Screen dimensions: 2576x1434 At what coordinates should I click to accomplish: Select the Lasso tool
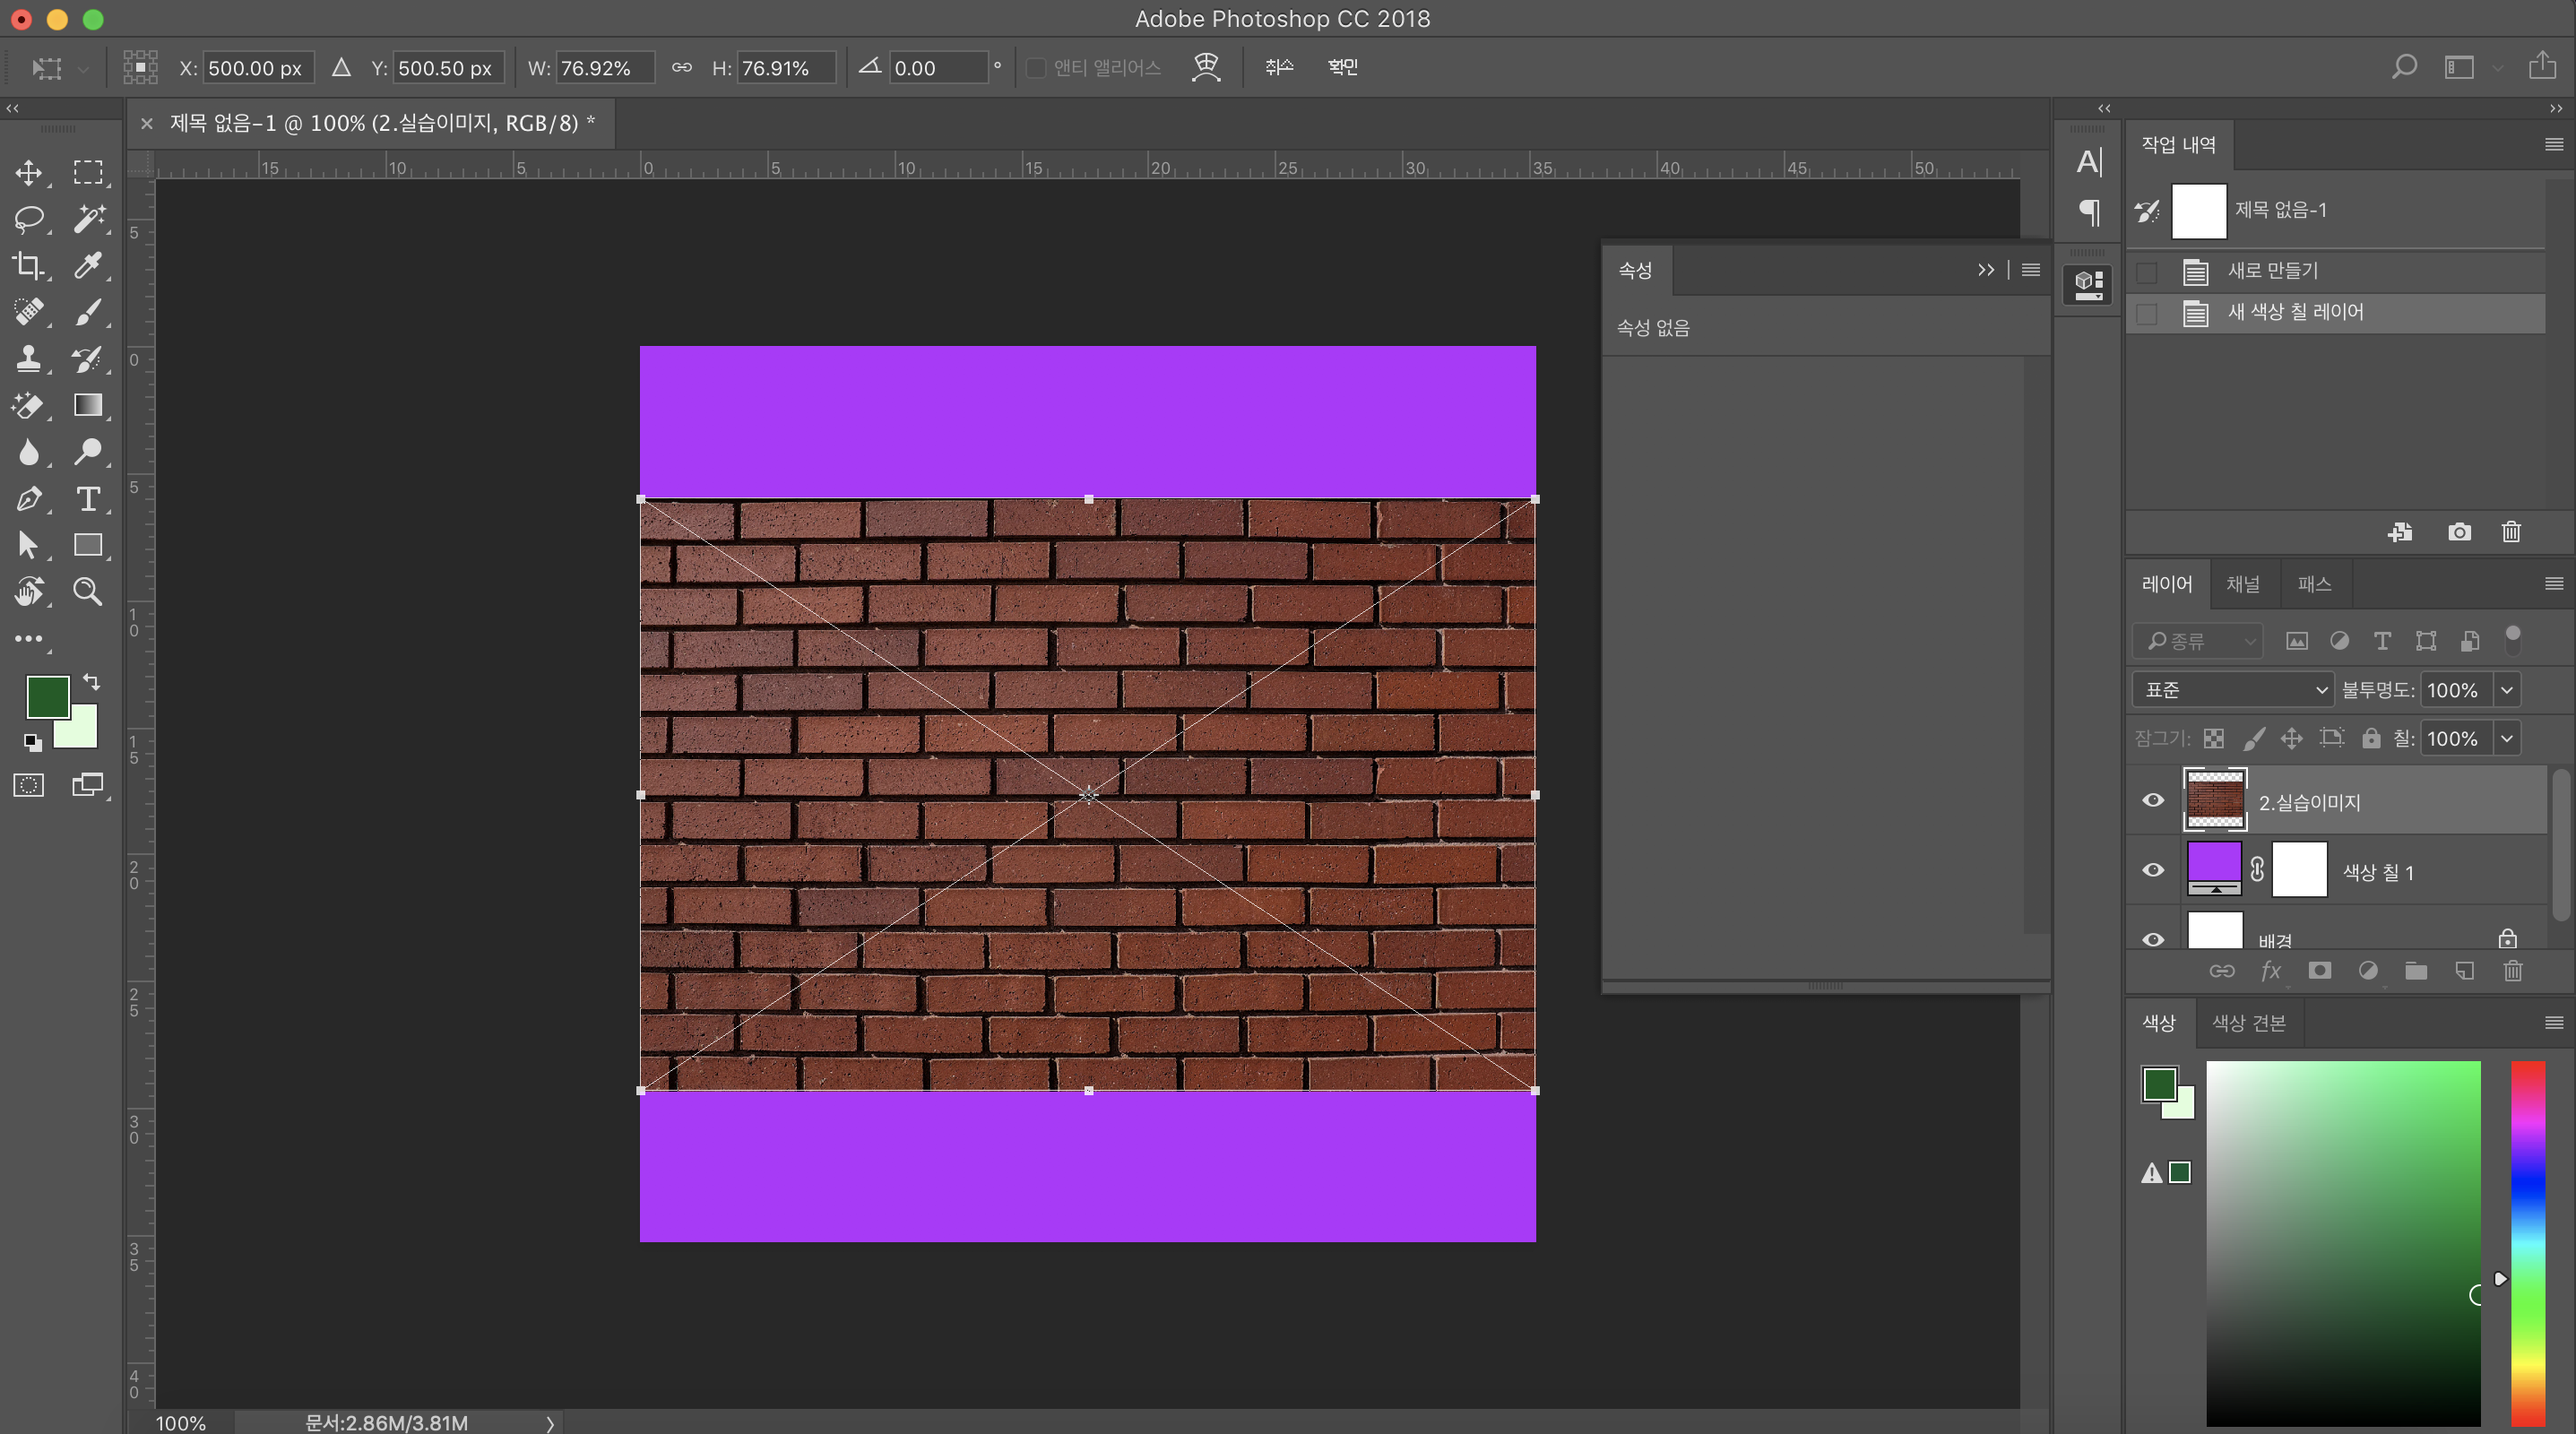pos(29,219)
